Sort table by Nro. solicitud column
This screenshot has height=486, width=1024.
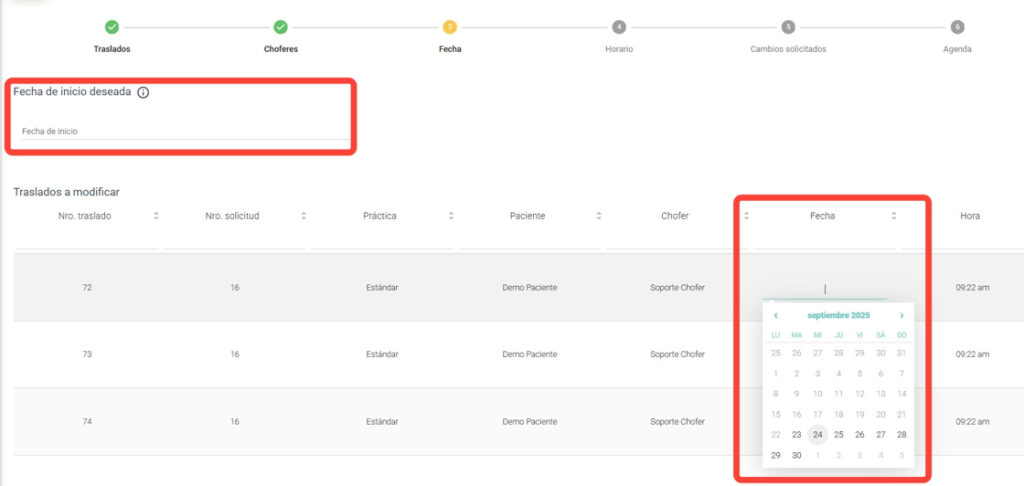coord(303,216)
